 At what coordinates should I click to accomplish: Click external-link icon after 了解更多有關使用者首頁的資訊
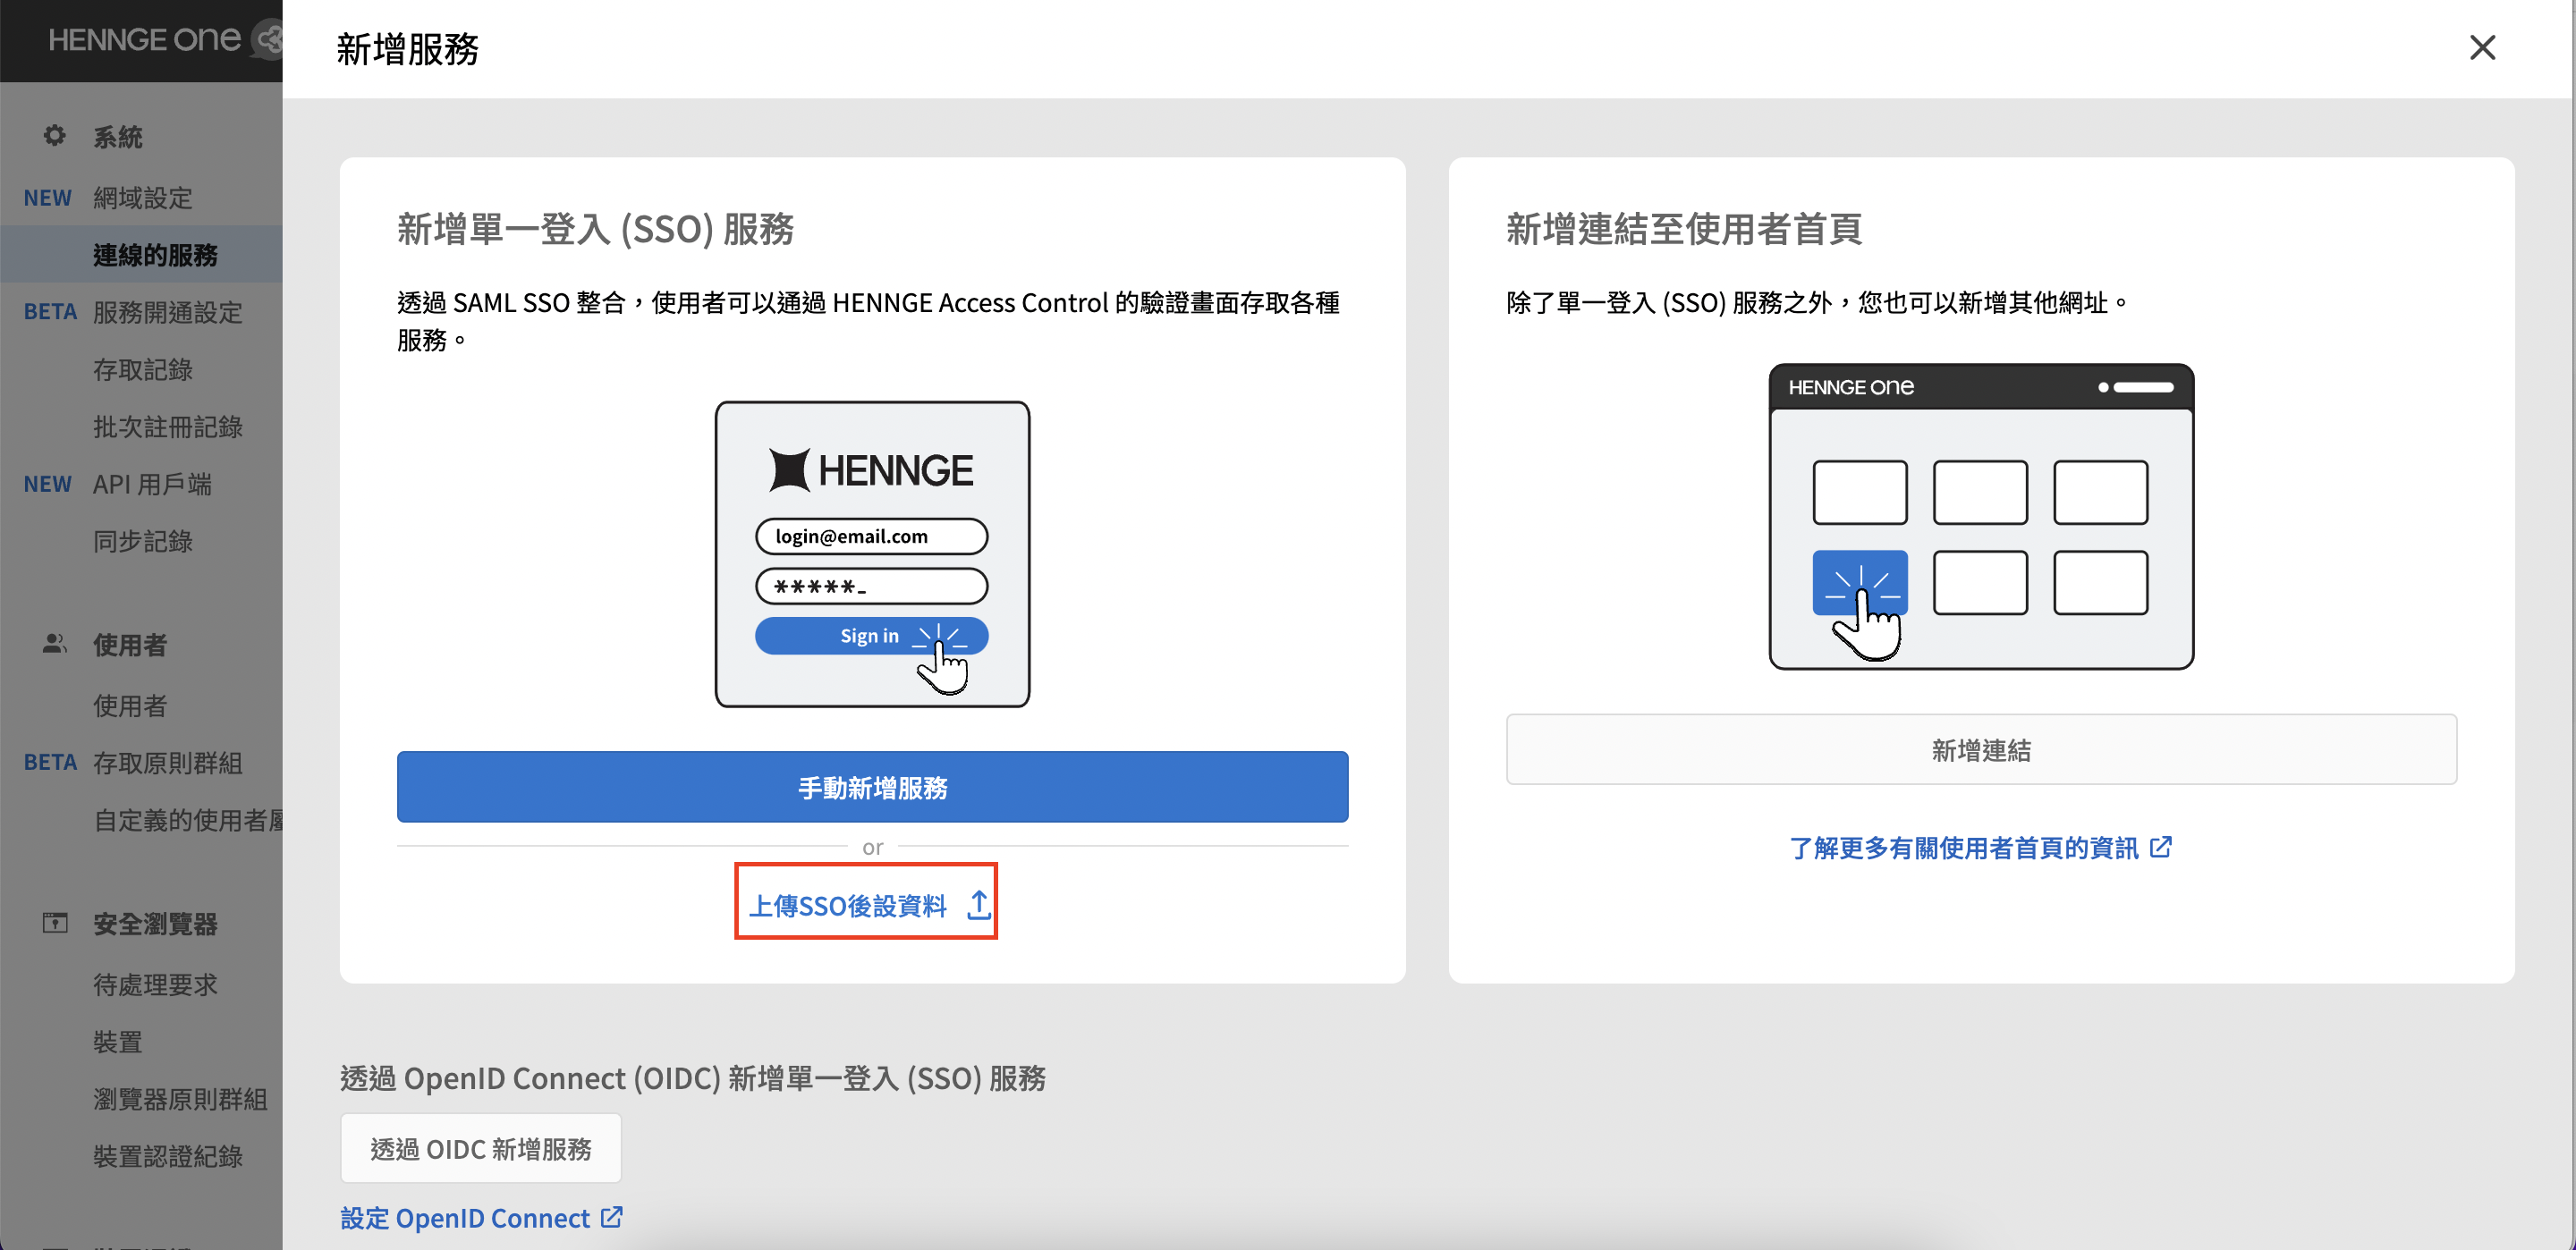coord(2161,847)
